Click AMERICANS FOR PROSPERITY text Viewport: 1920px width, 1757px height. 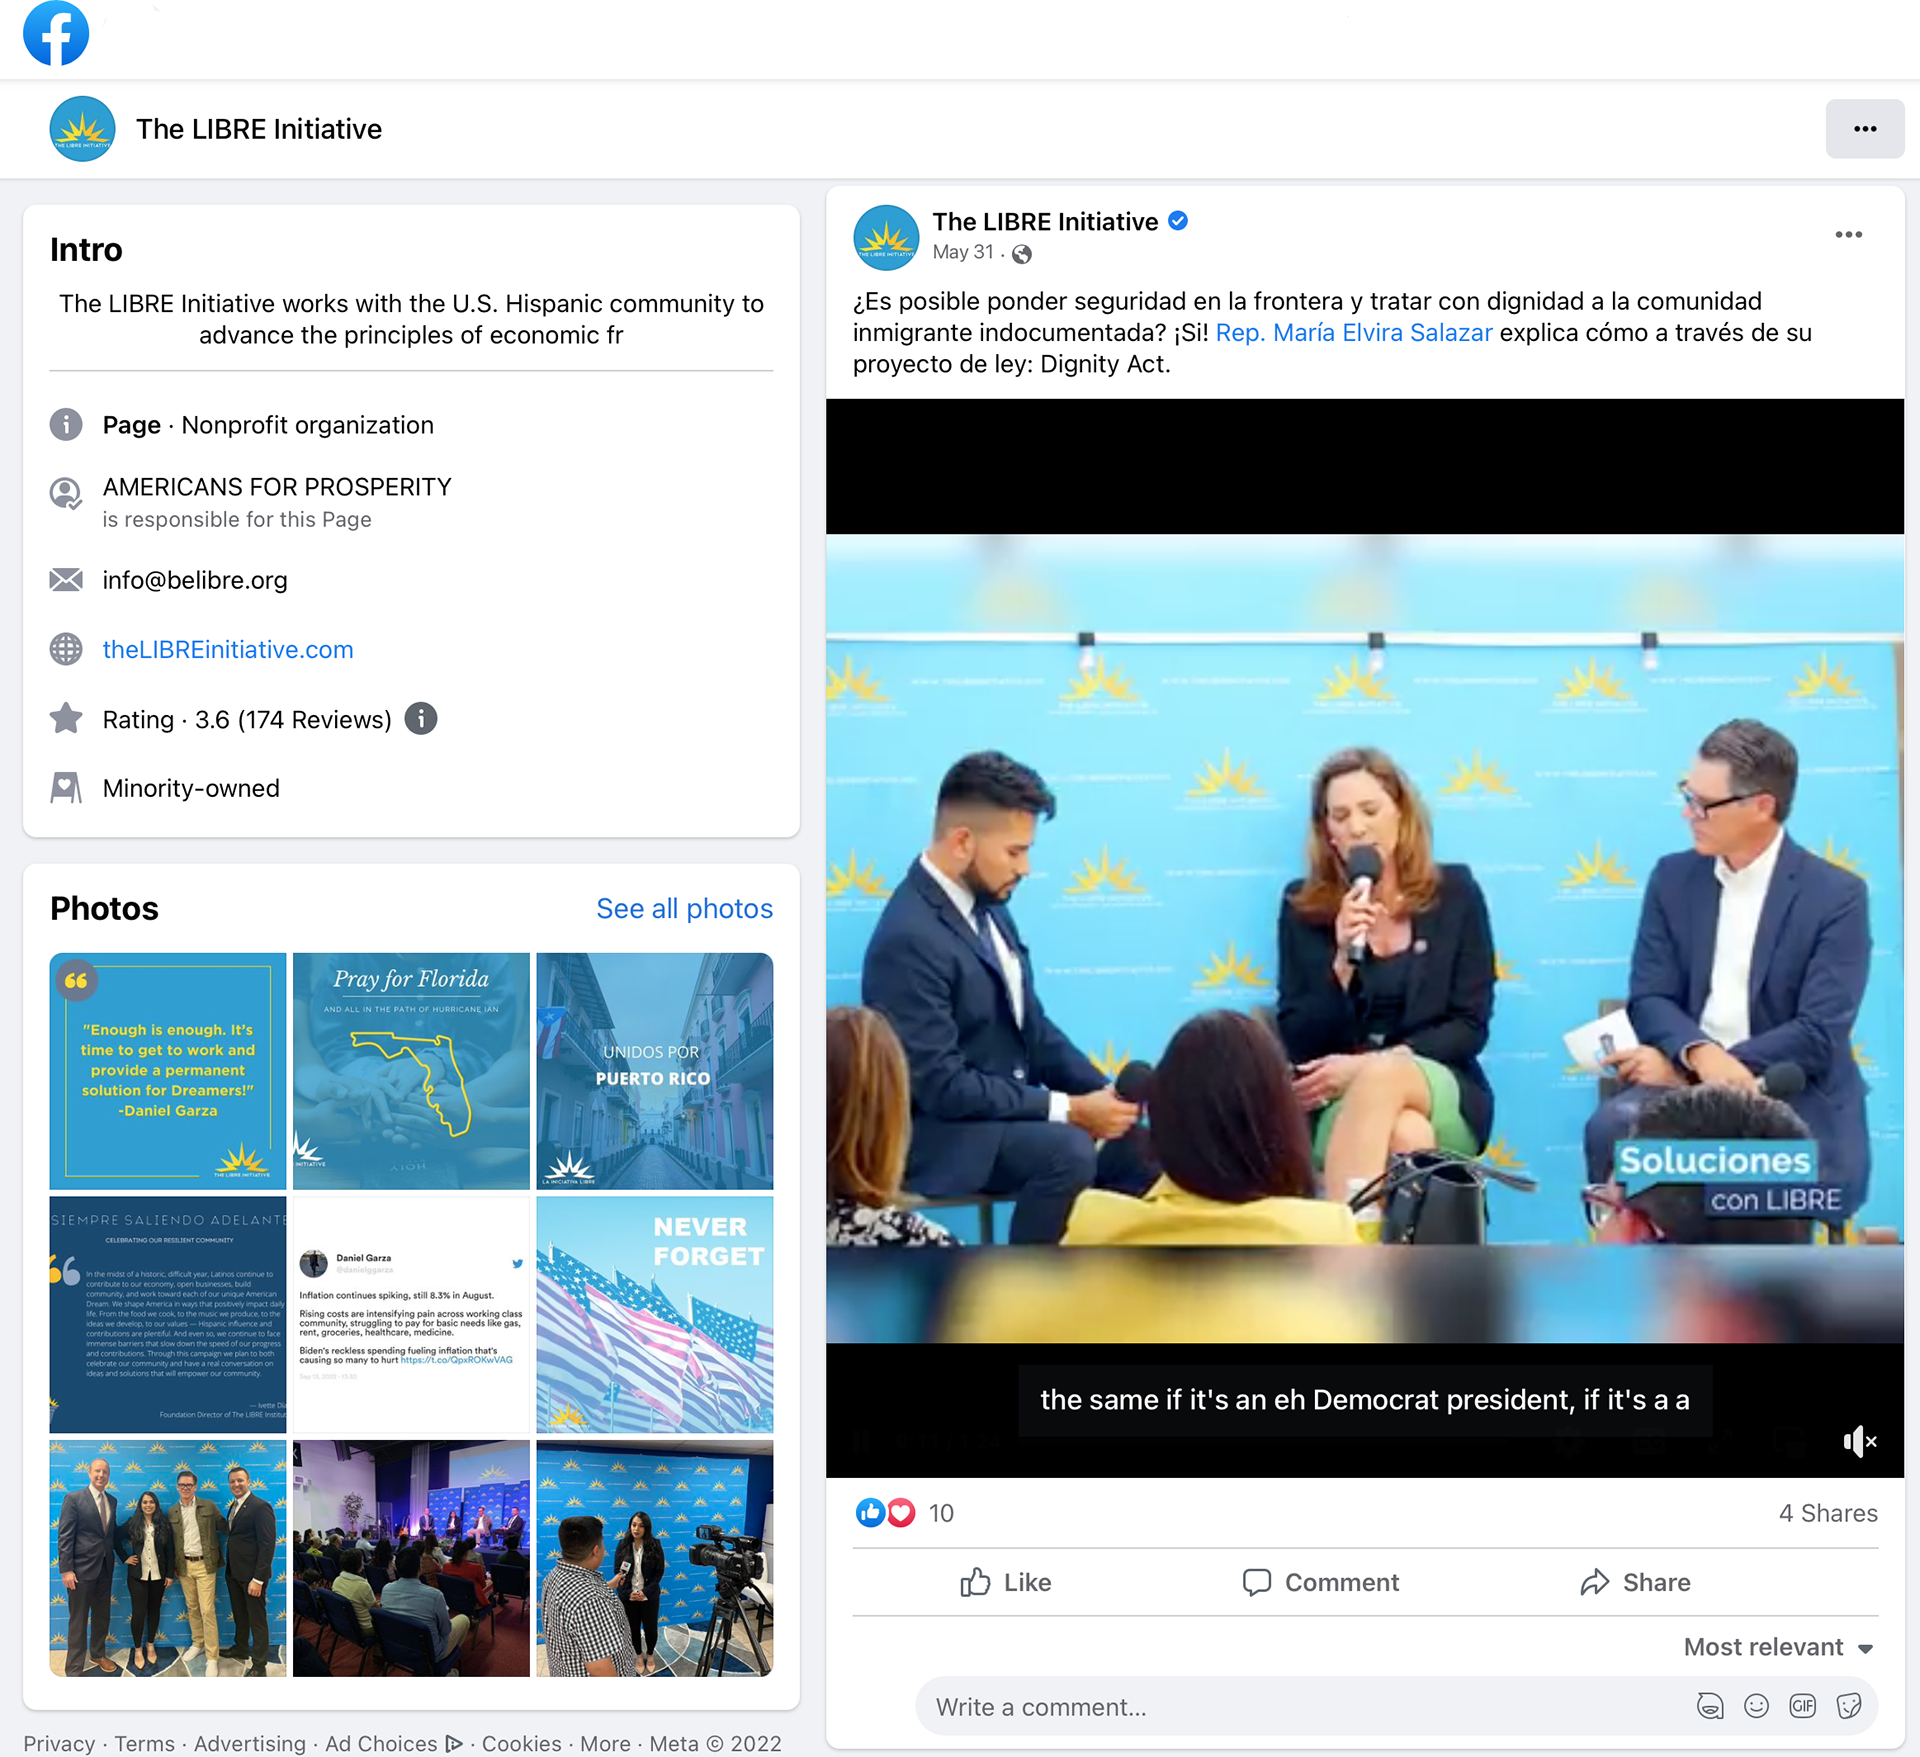pyautogui.click(x=277, y=487)
